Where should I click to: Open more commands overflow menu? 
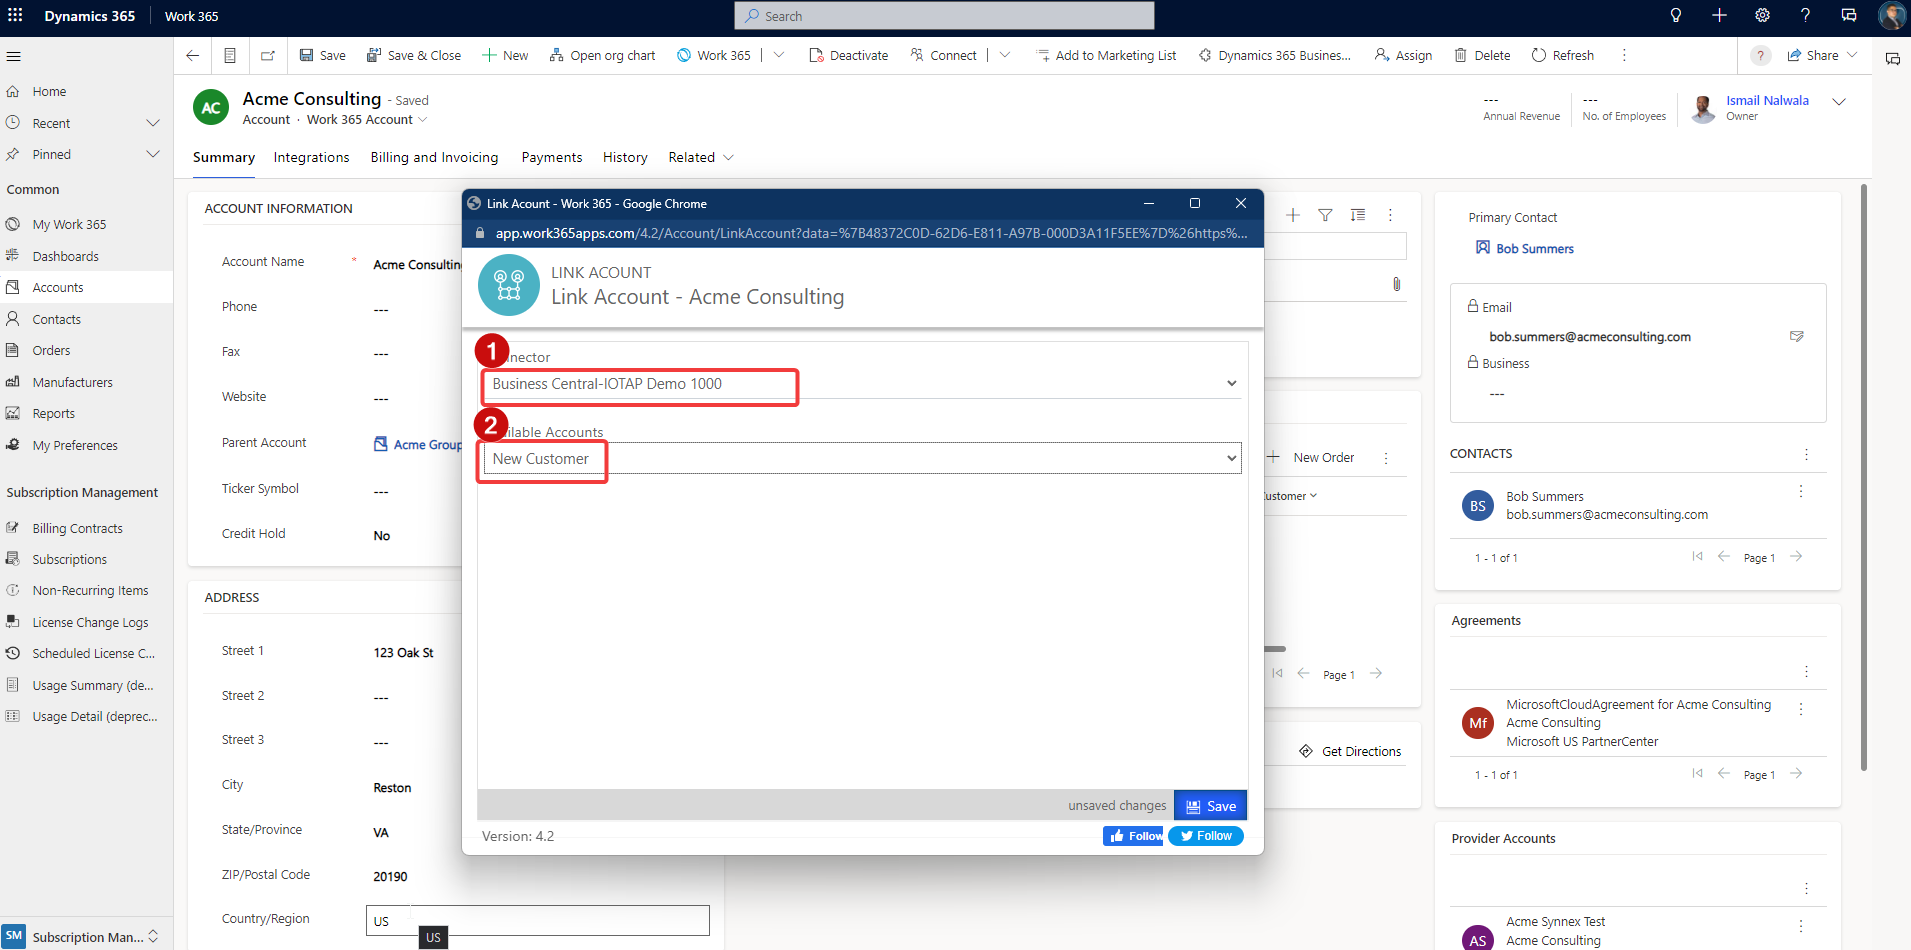coord(1624,56)
